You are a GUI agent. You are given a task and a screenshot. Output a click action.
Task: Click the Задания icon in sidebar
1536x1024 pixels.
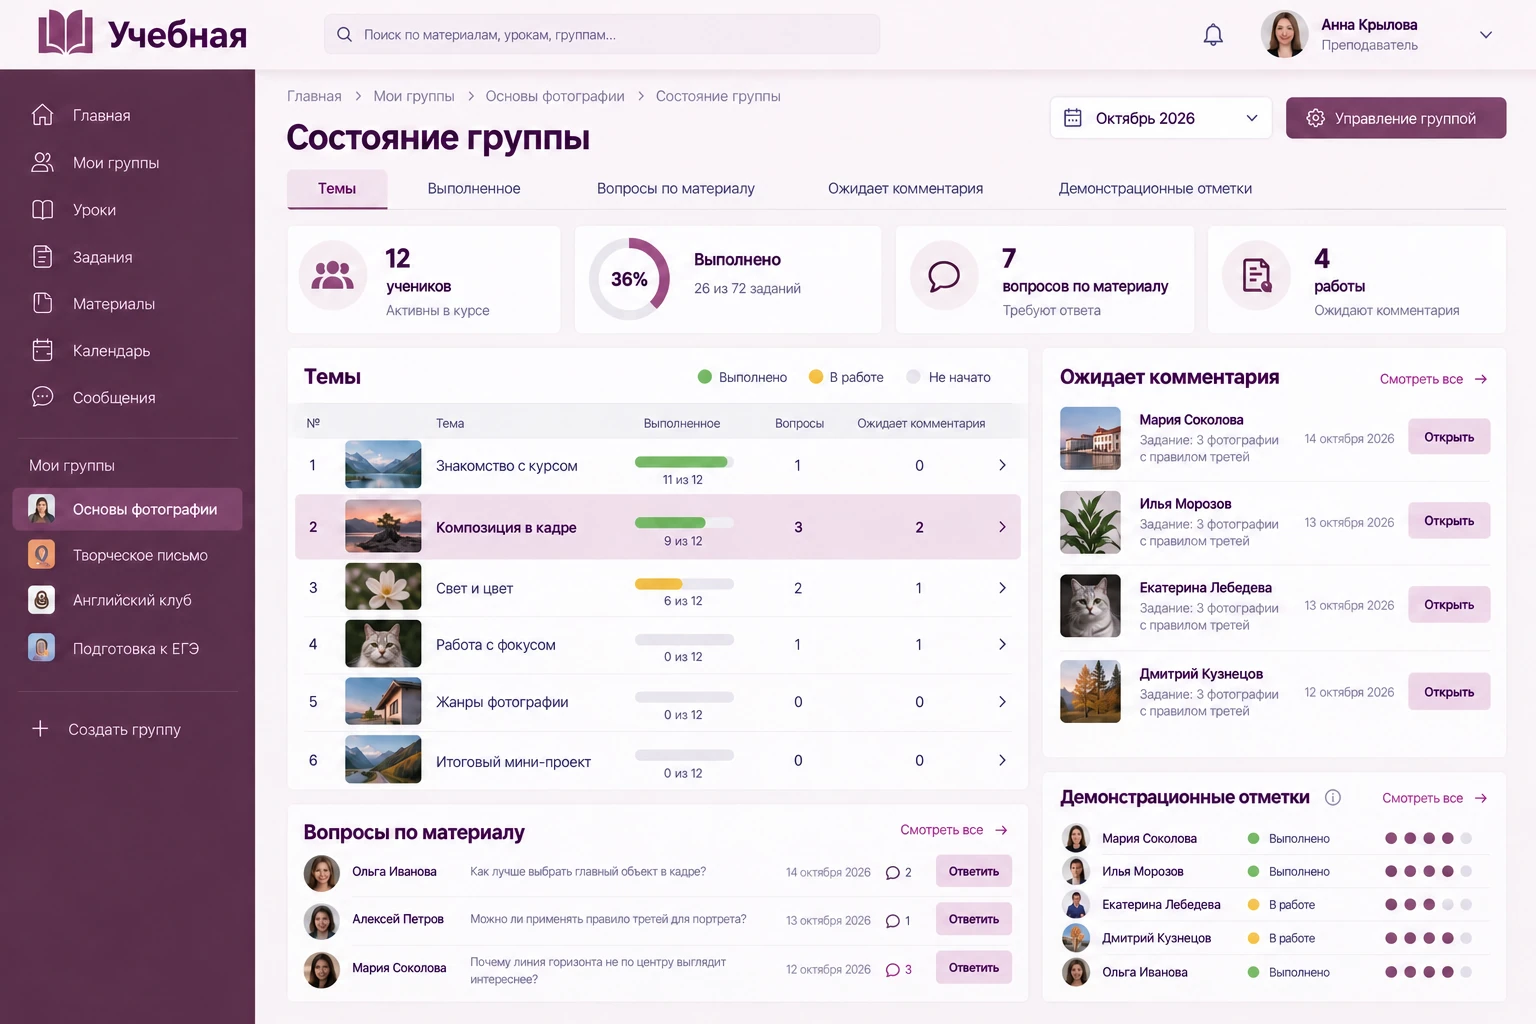pyautogui.click(x=42, y=257)
